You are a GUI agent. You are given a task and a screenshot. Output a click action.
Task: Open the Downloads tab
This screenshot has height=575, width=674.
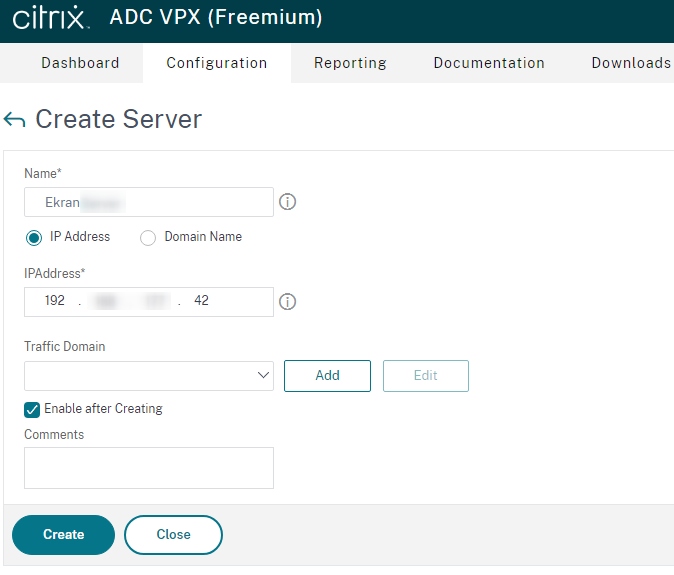631,63
